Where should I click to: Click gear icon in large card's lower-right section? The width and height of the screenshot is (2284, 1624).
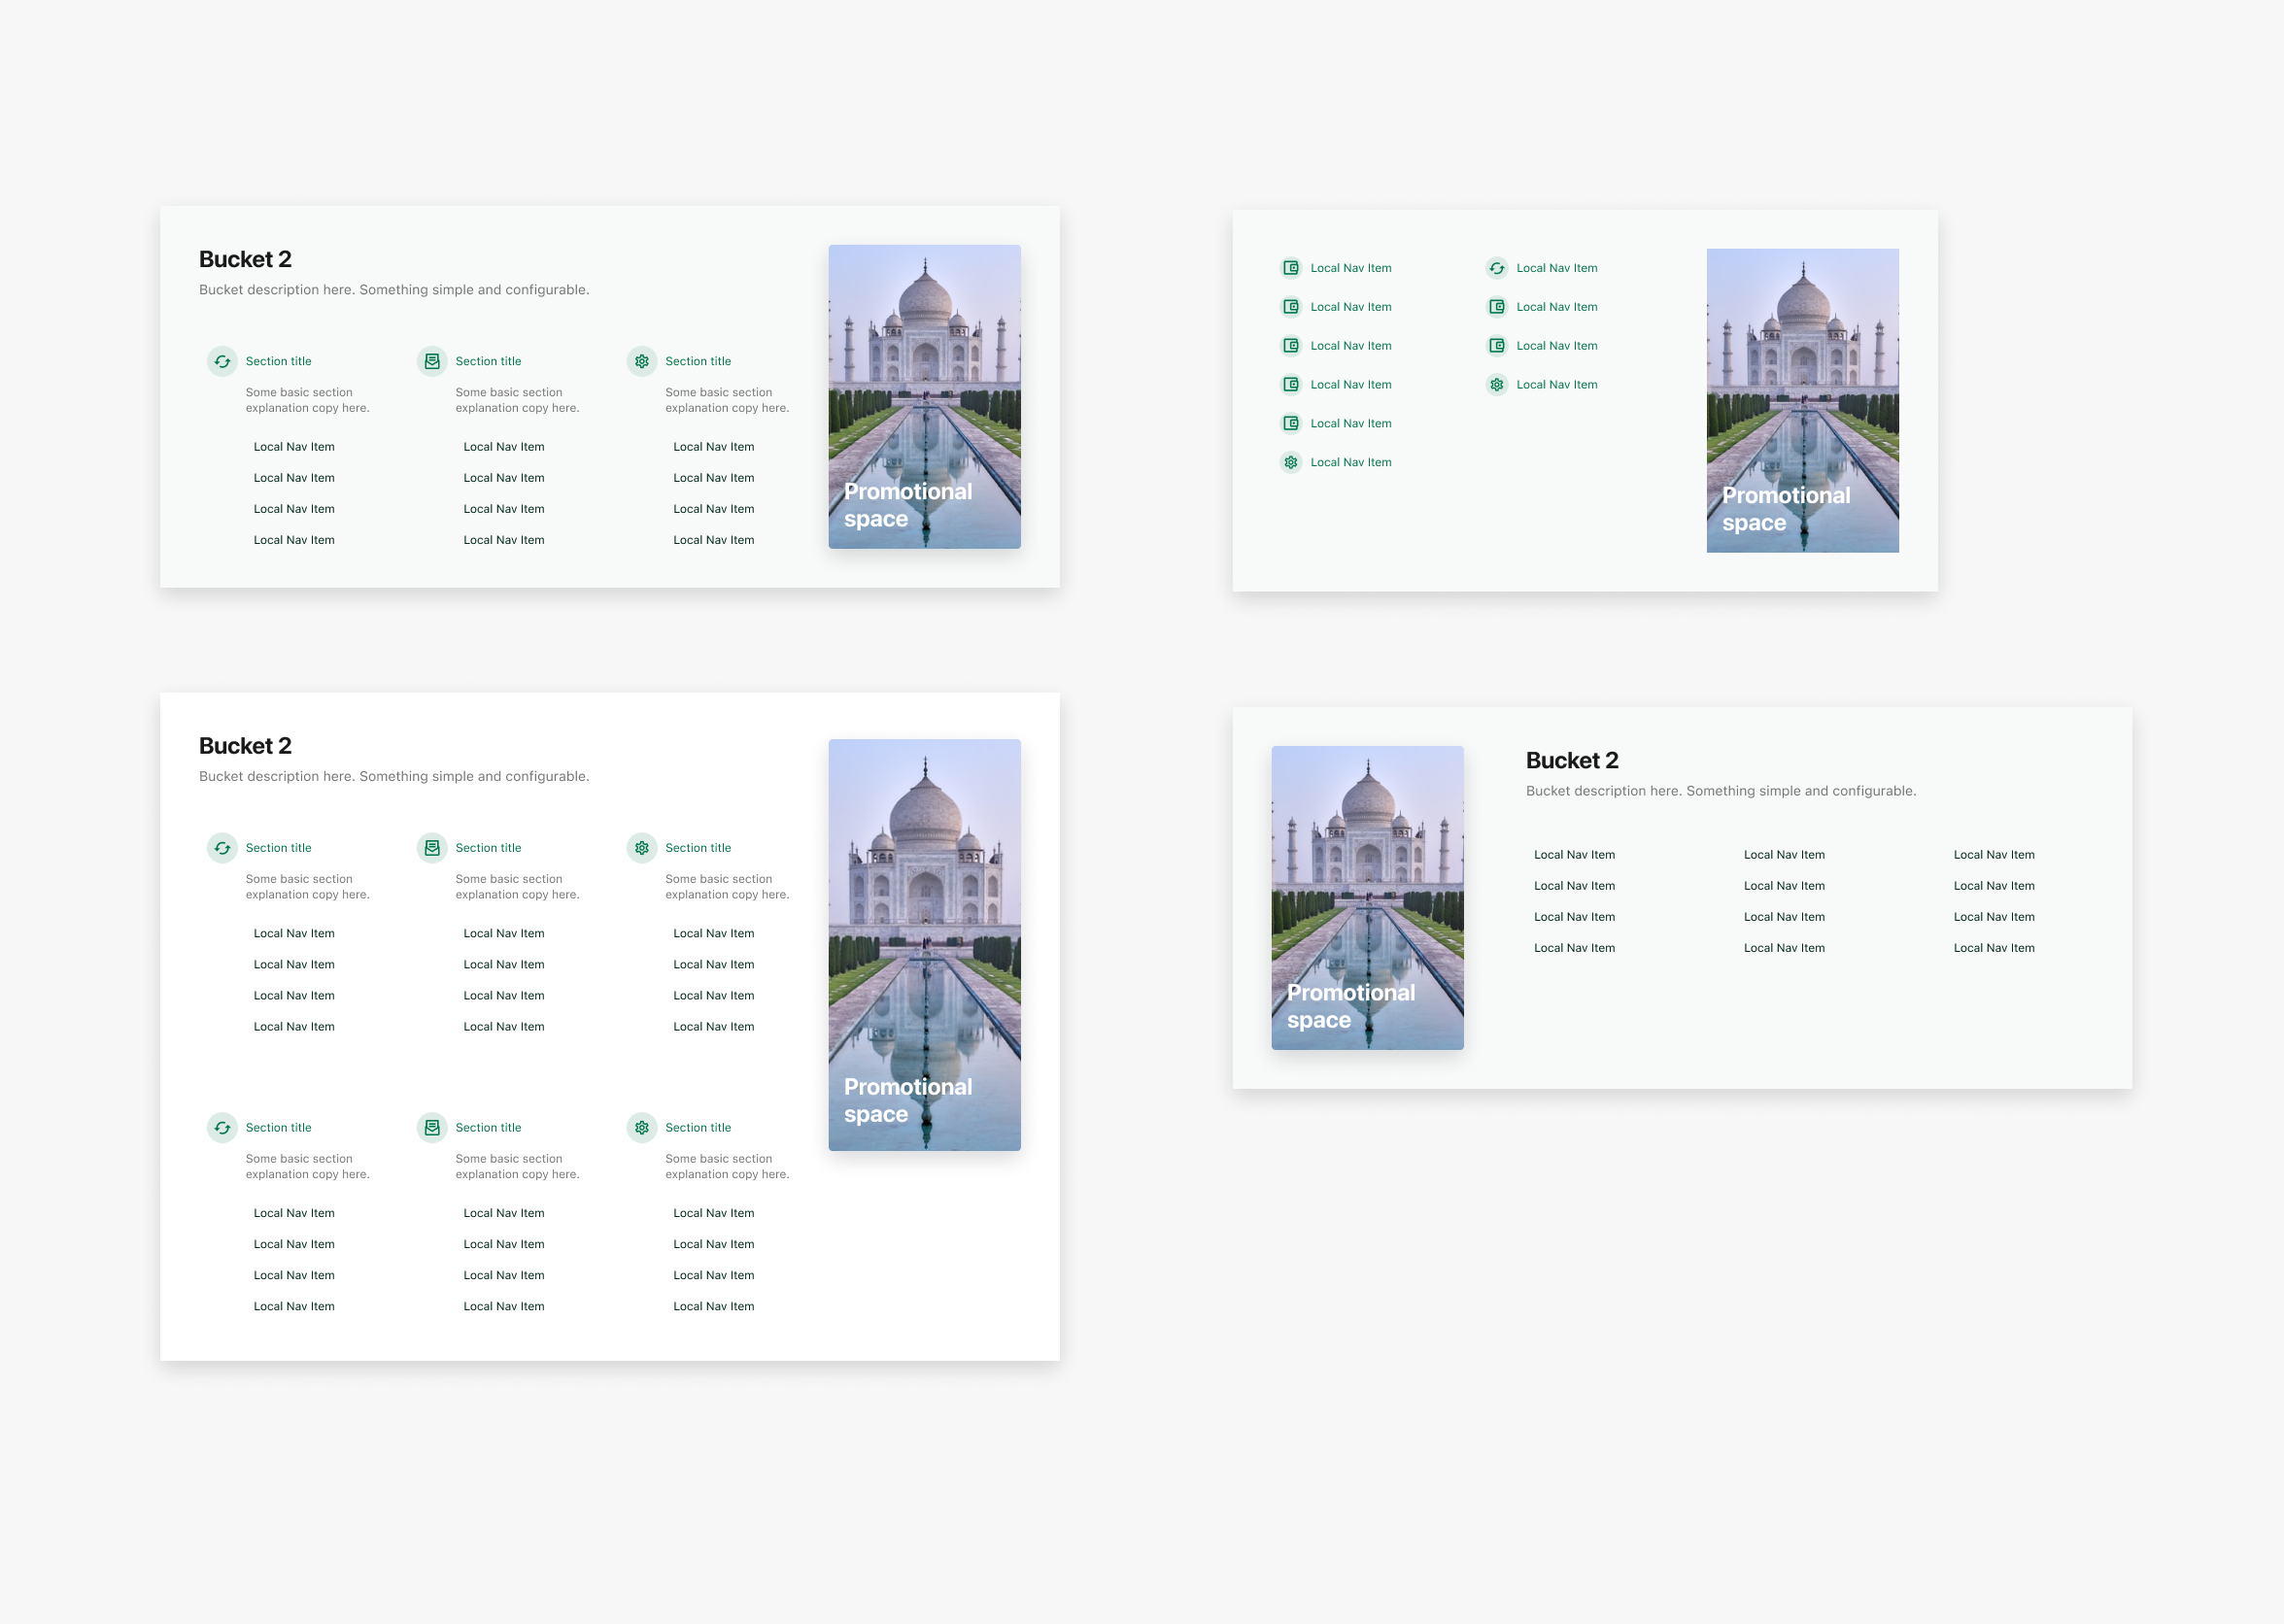642,1127
